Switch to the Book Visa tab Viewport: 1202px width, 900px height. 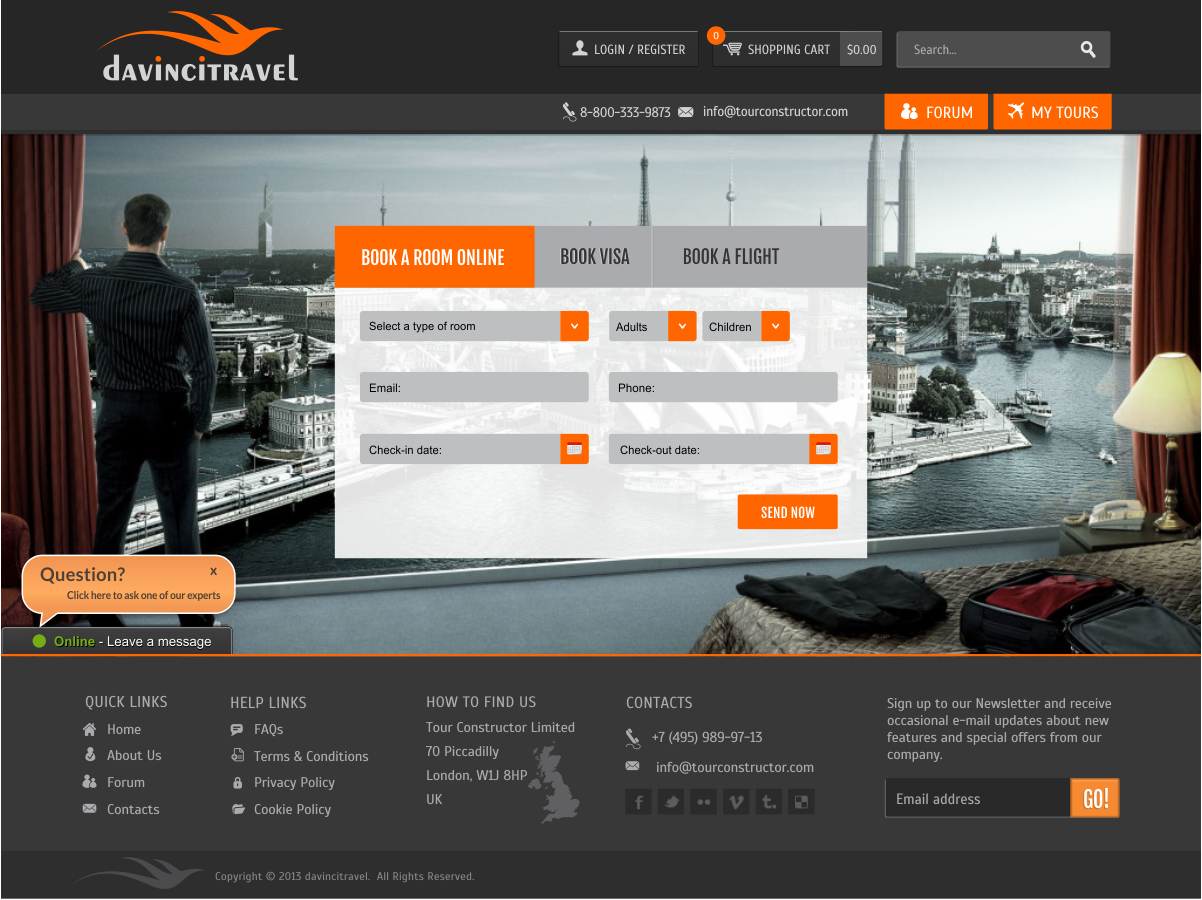coord(594,257)
